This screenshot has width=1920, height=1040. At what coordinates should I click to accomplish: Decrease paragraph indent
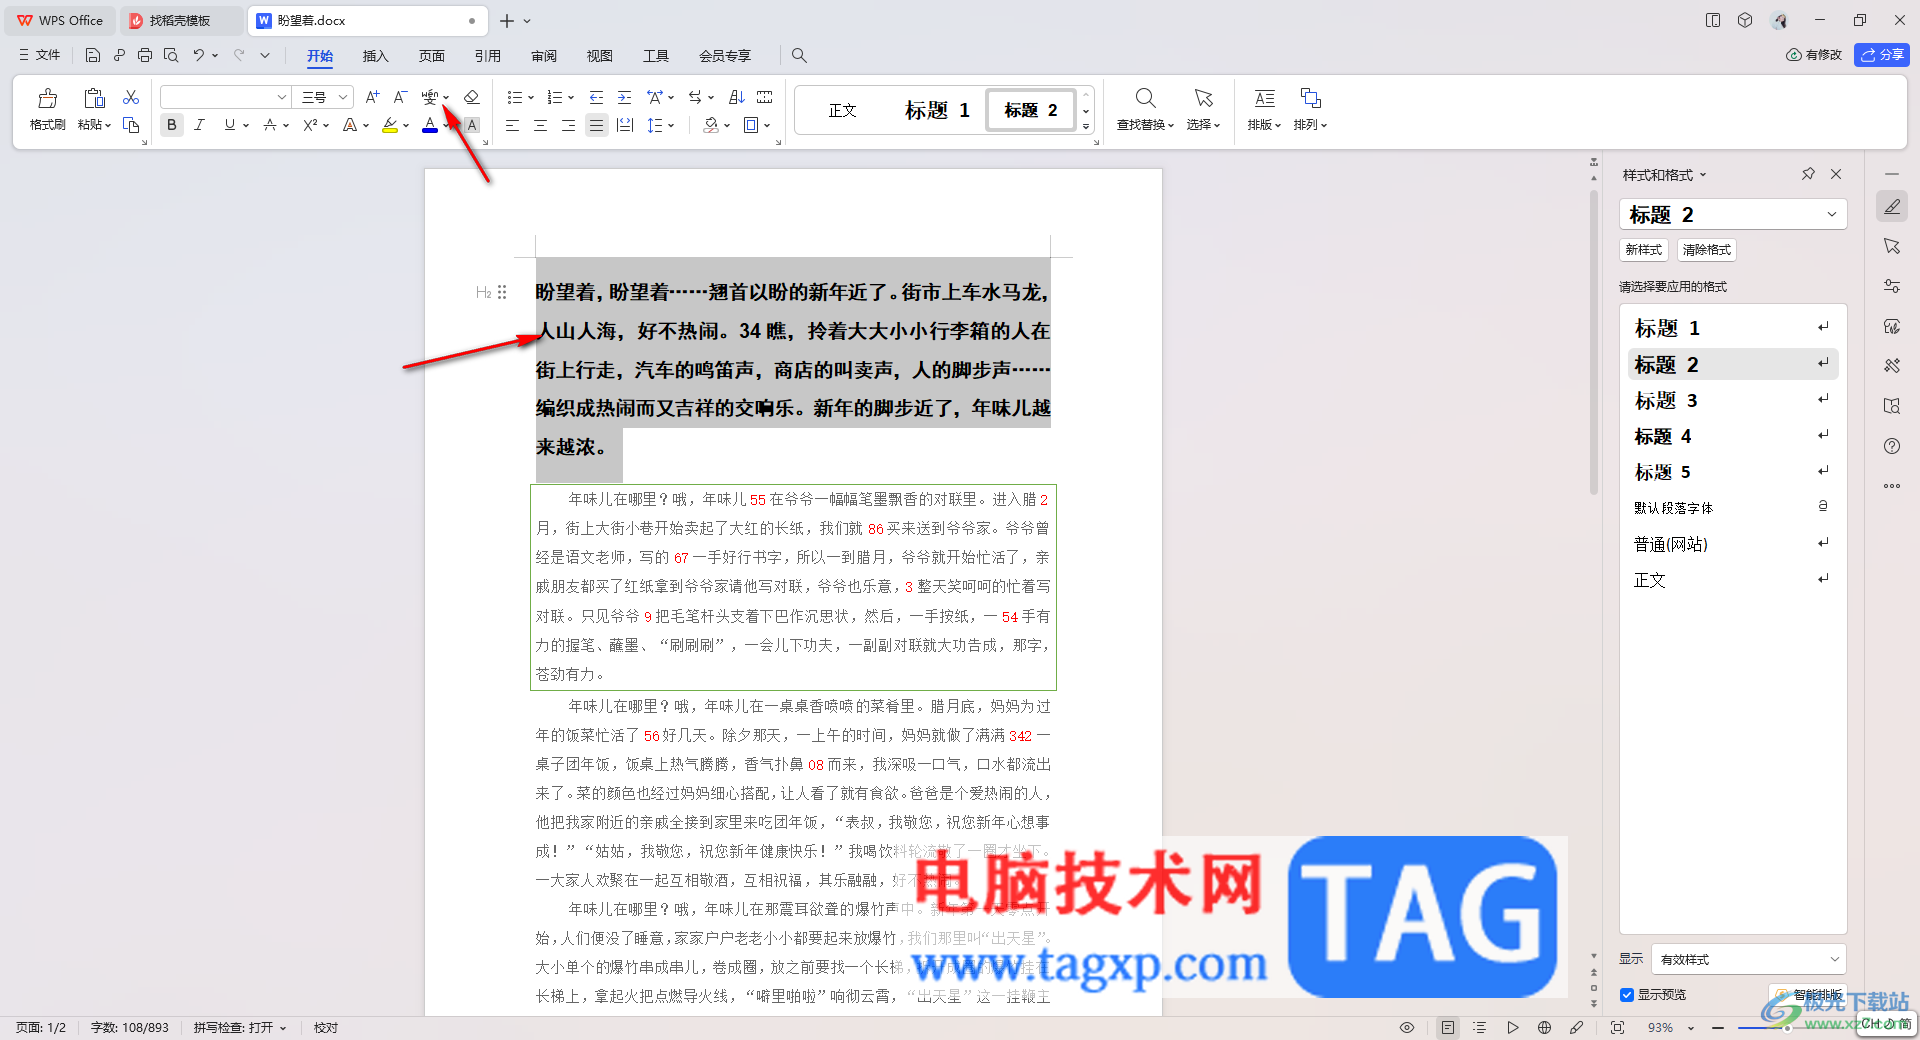[596, 97]
